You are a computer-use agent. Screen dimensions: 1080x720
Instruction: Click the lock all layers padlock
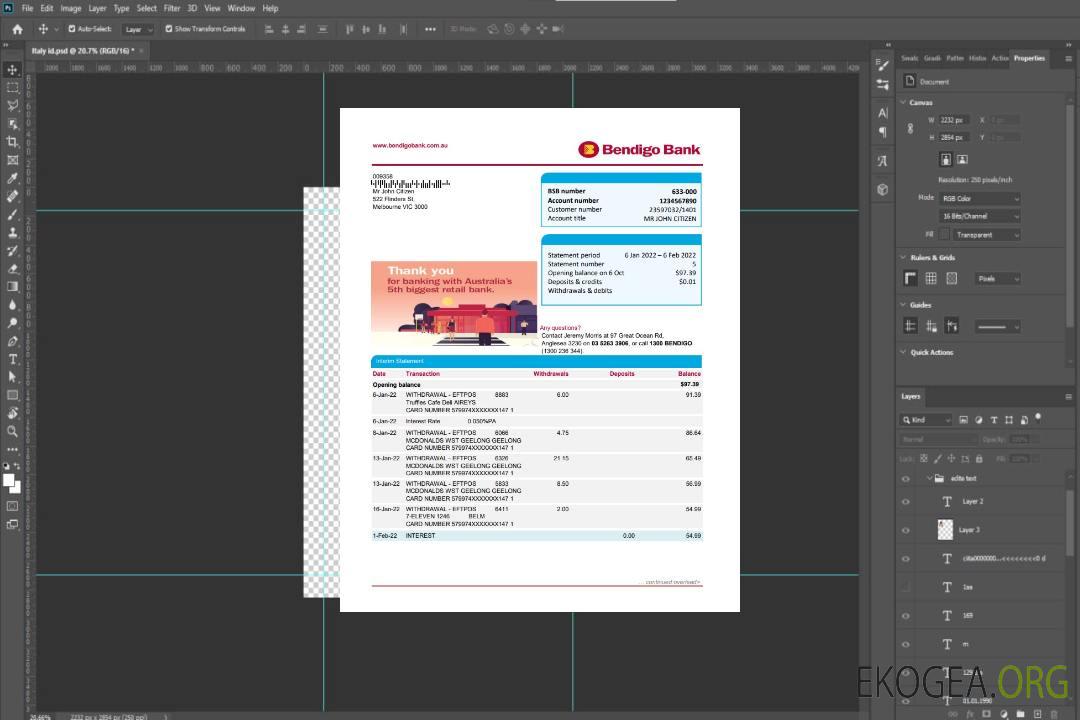pos(979,458)
